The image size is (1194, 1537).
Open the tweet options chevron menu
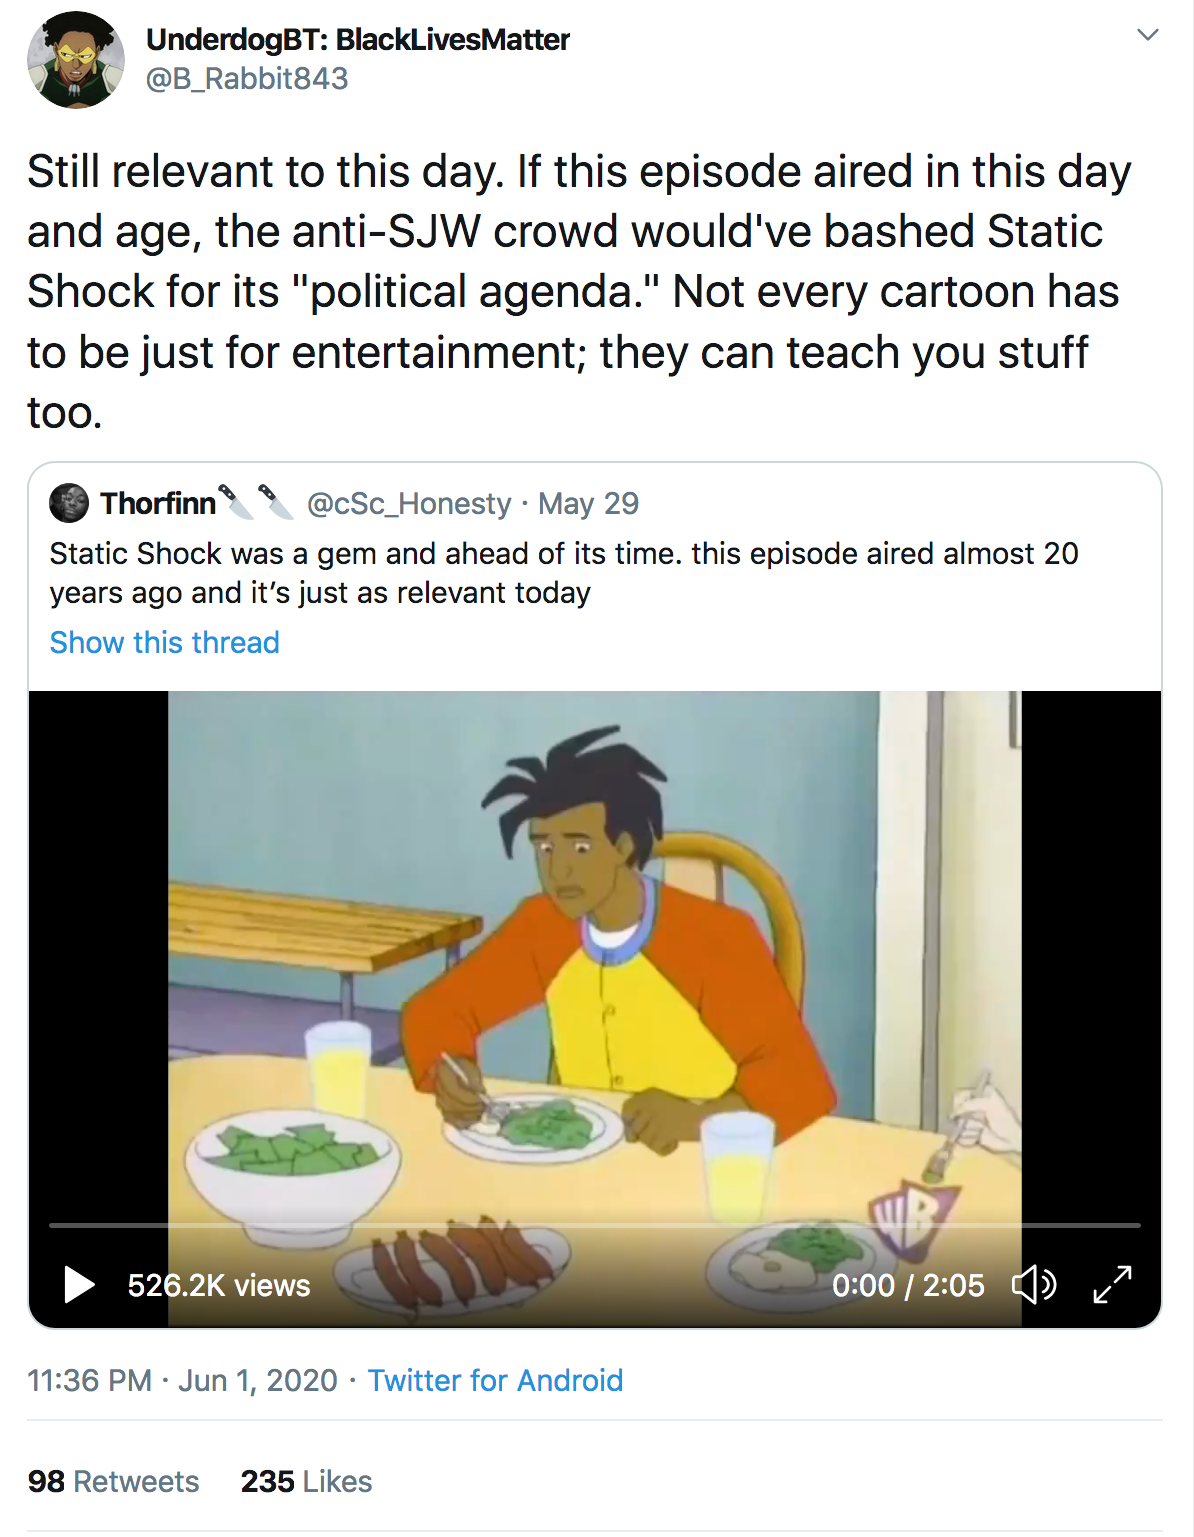1148,35
